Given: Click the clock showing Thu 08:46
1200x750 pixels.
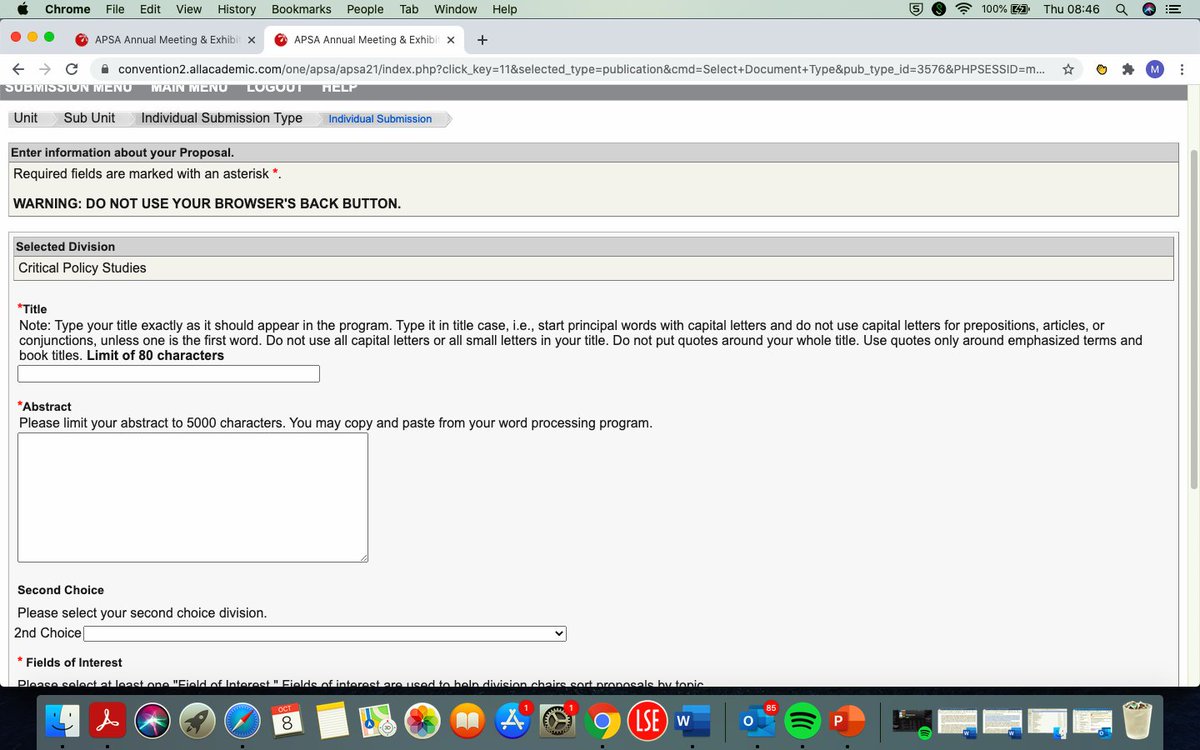Looking at the screenshot, I should 1071,9.
